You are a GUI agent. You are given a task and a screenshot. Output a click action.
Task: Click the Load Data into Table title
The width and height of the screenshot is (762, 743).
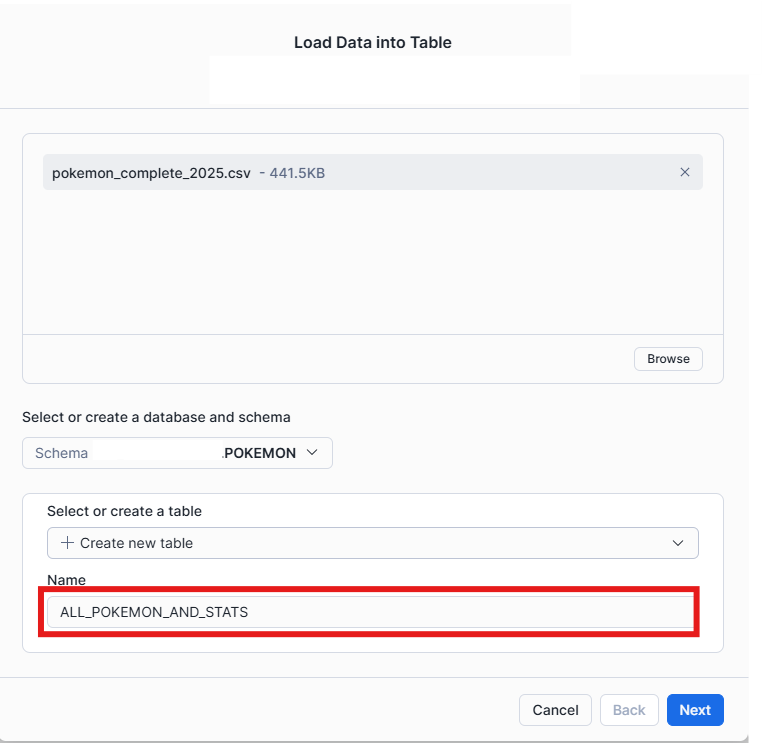(x=373, y=43)
